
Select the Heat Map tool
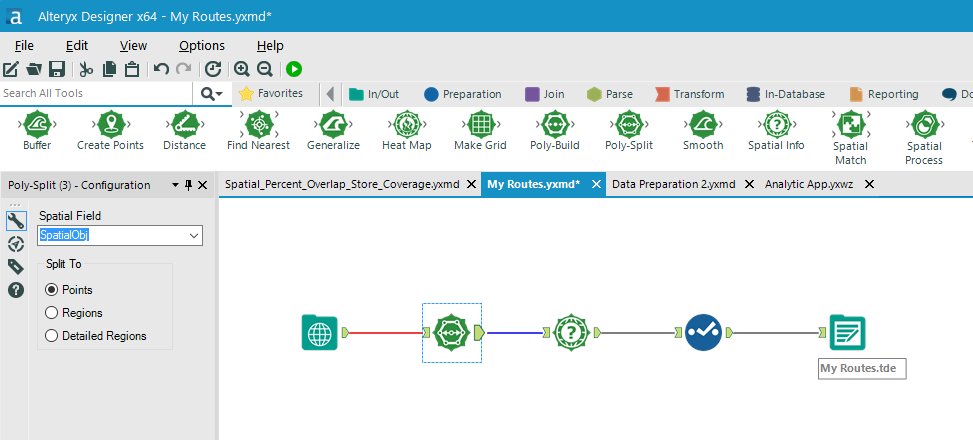(406, 132)
